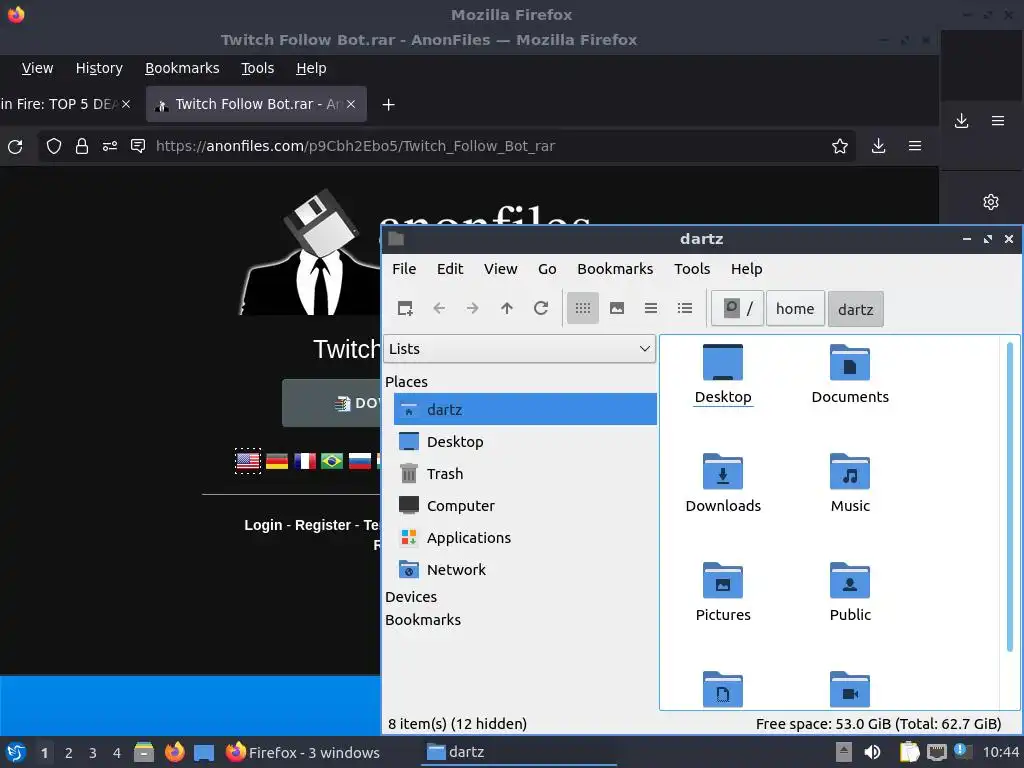Image resolution: width=1024 pixels, height=768 pixels.
Task: Click the file manager vertical scrollbar
Action: [x=1010, y=496]
